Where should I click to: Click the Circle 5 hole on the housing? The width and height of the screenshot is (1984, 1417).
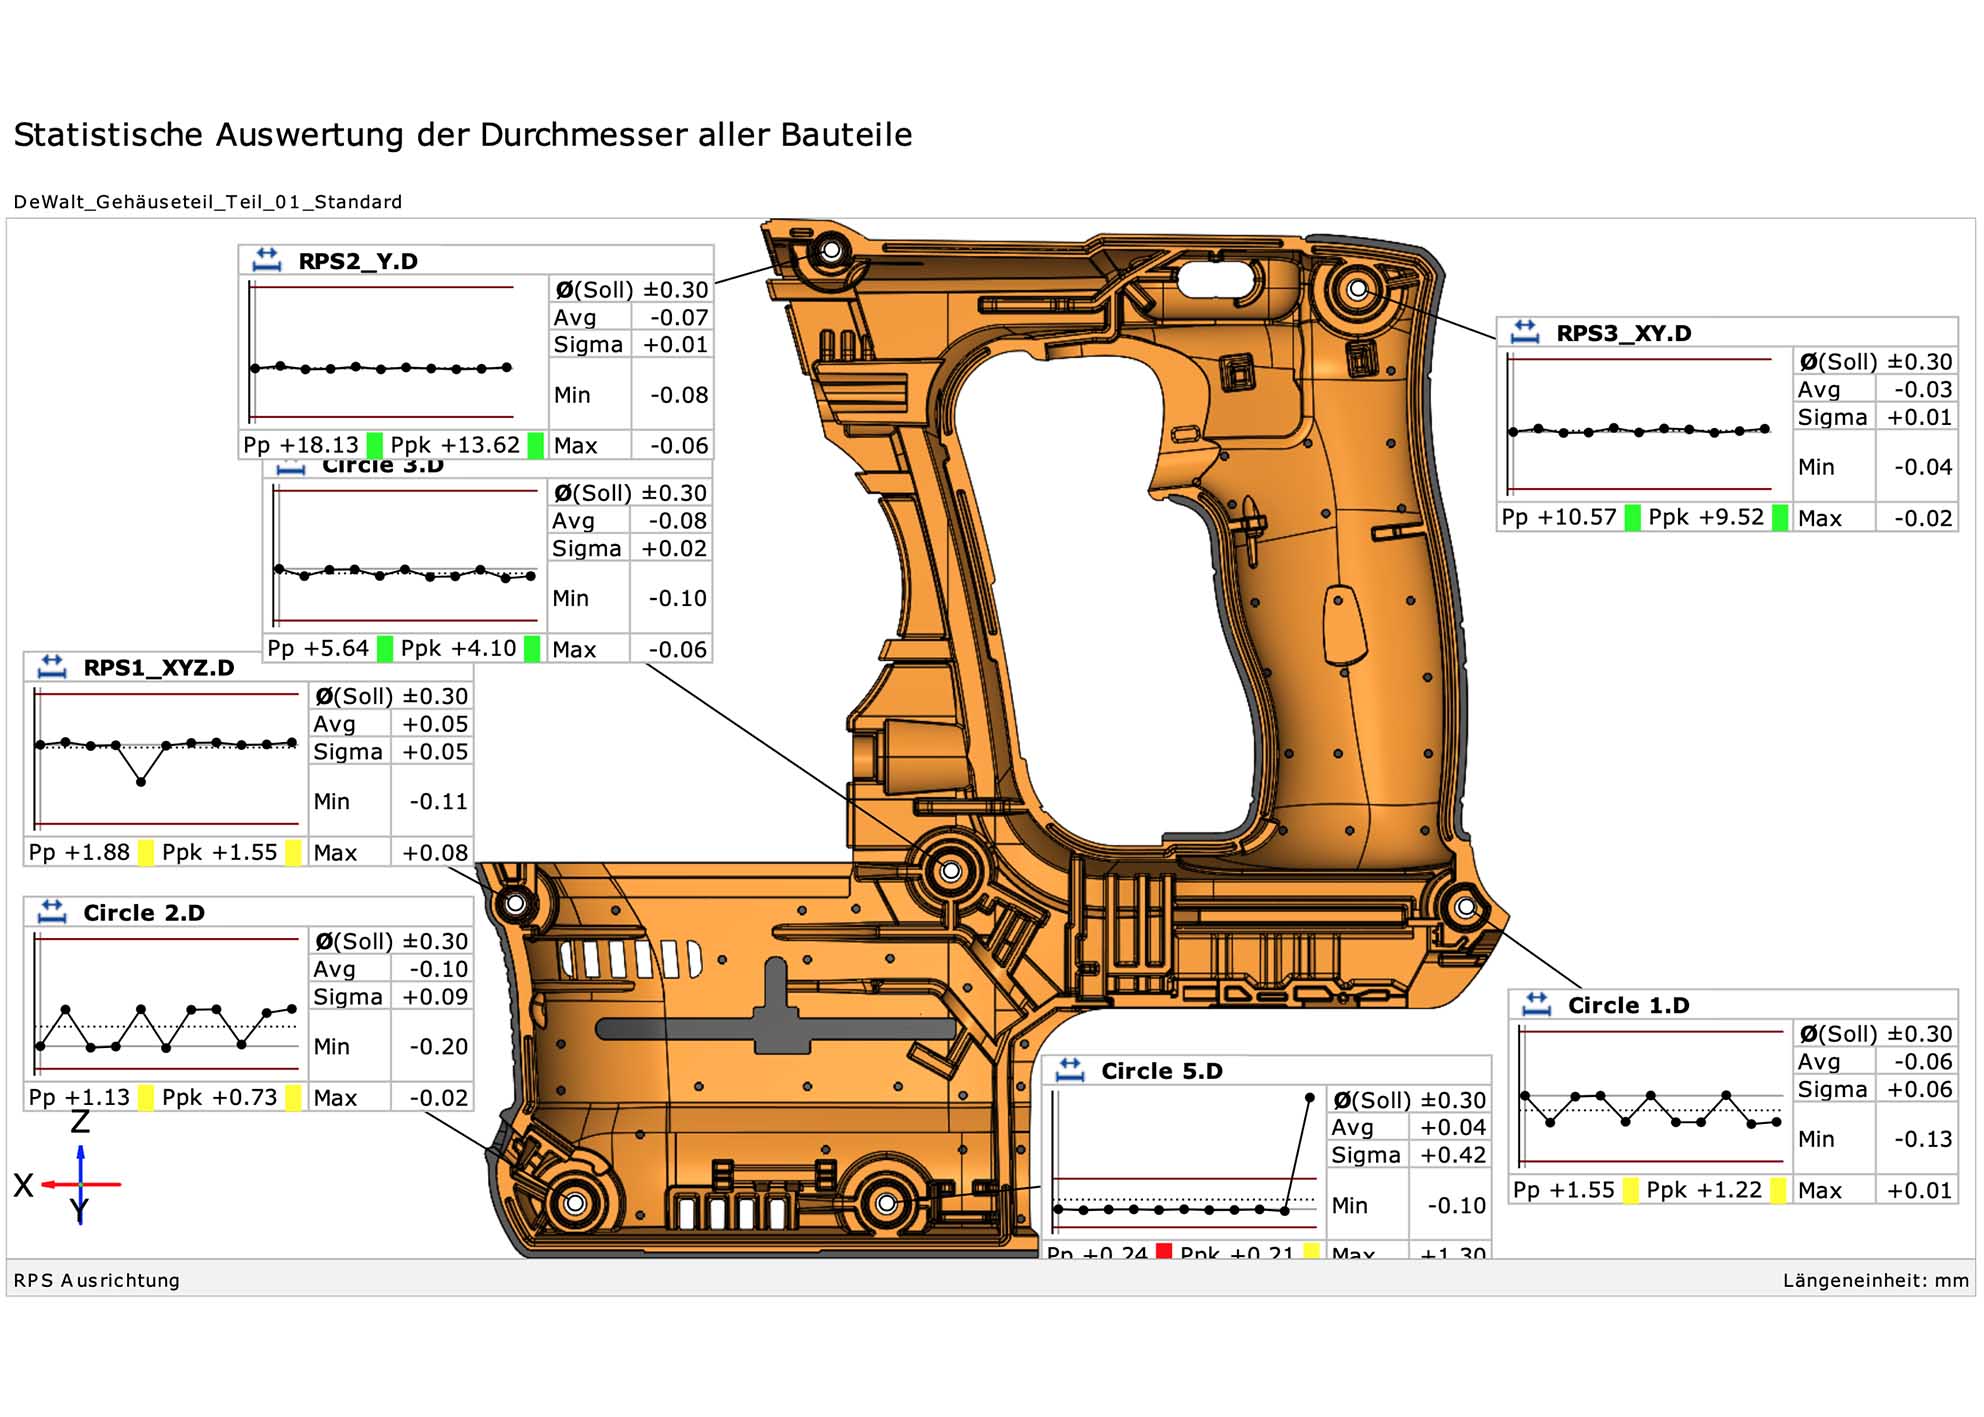click(x=886, y=1203)
